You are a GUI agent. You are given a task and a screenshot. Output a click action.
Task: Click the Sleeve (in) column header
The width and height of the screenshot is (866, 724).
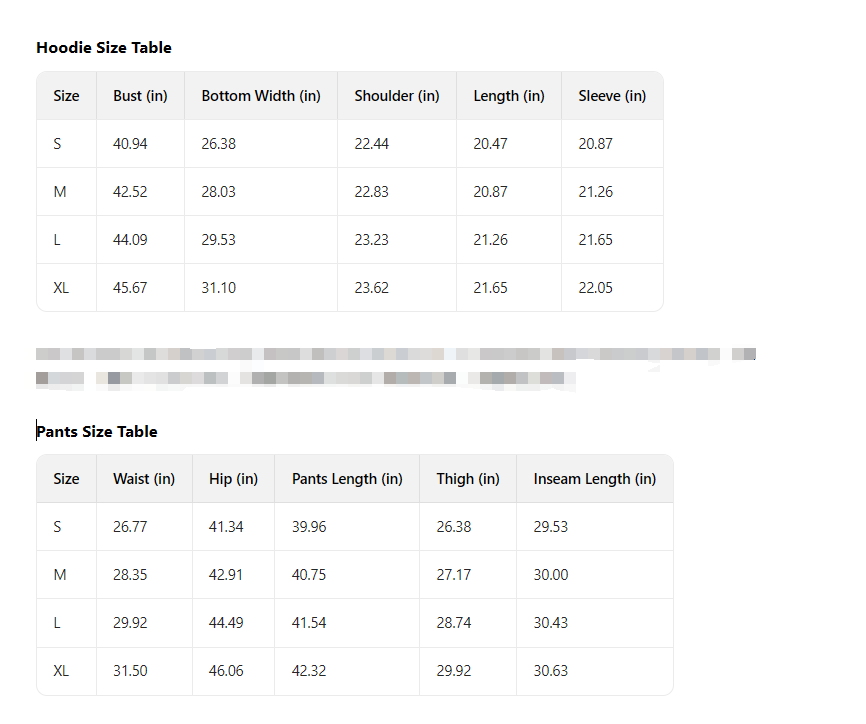[612, 96]
